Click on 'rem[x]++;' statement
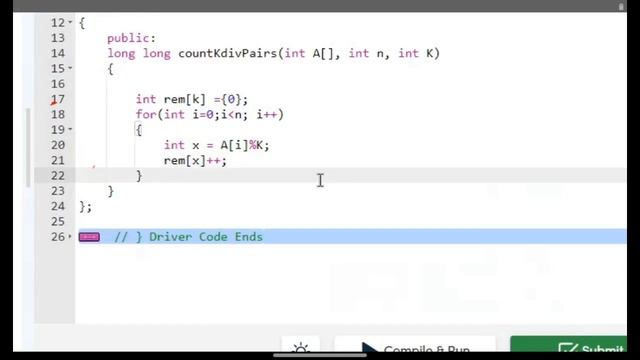This screenshot has height=360, width=640. [x=195, y=160]
